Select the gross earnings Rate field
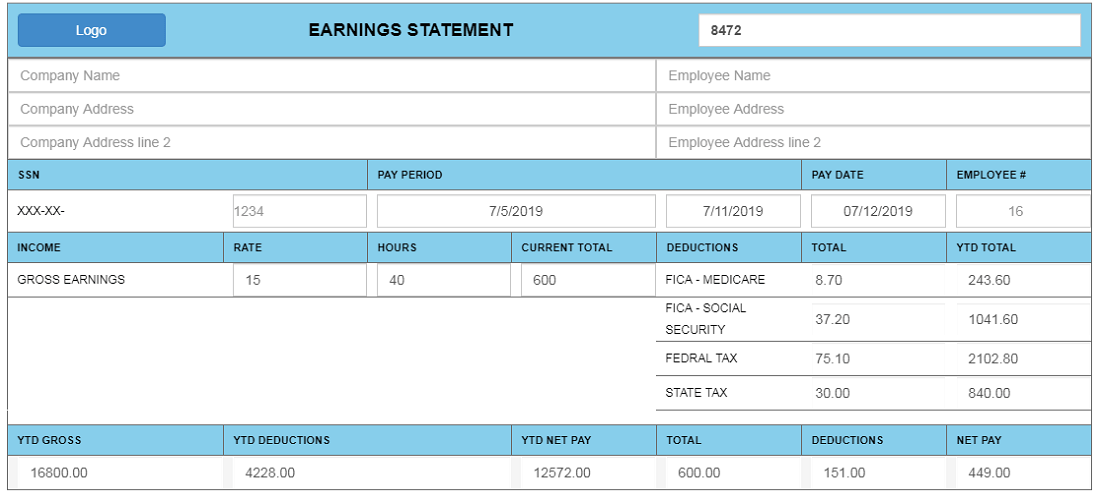The width and height of the screenshot is (1100, 502). [x=299, y=280]
